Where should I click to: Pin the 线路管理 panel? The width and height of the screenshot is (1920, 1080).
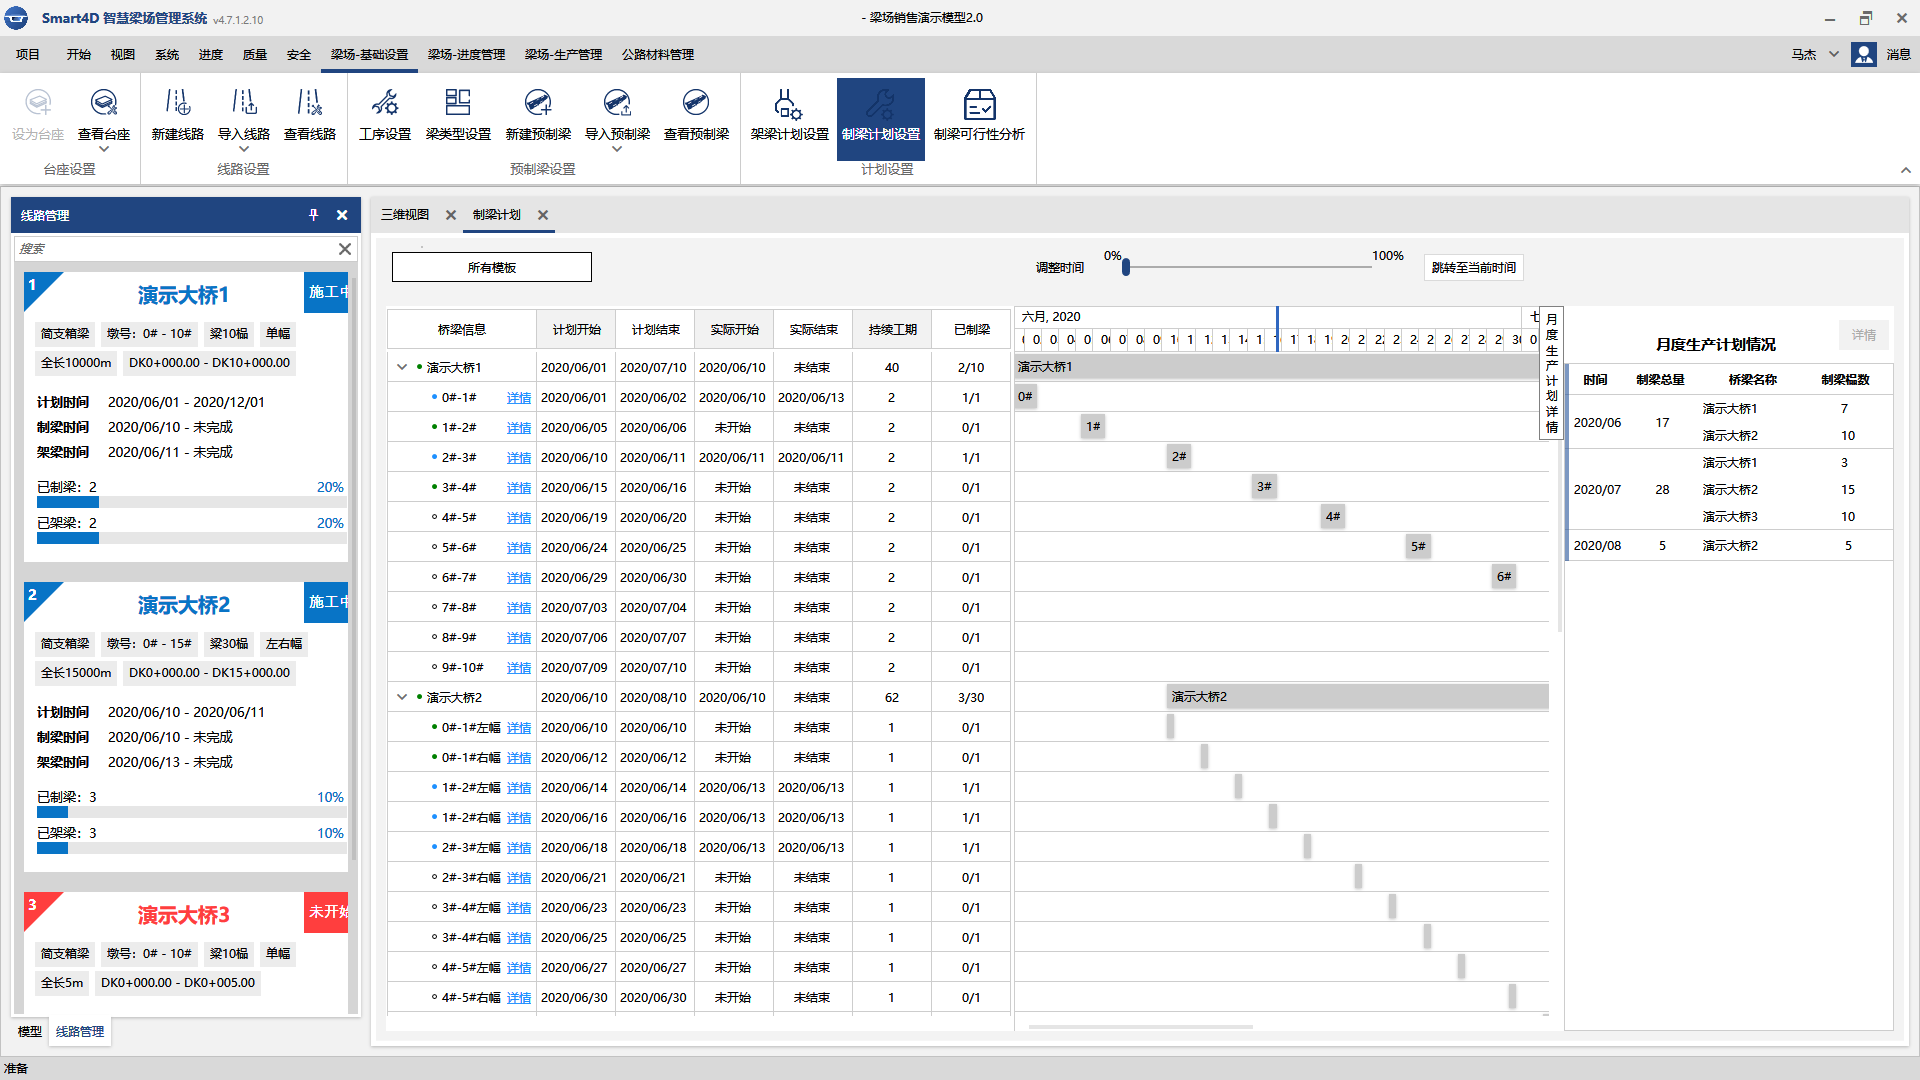coord(314,215)
